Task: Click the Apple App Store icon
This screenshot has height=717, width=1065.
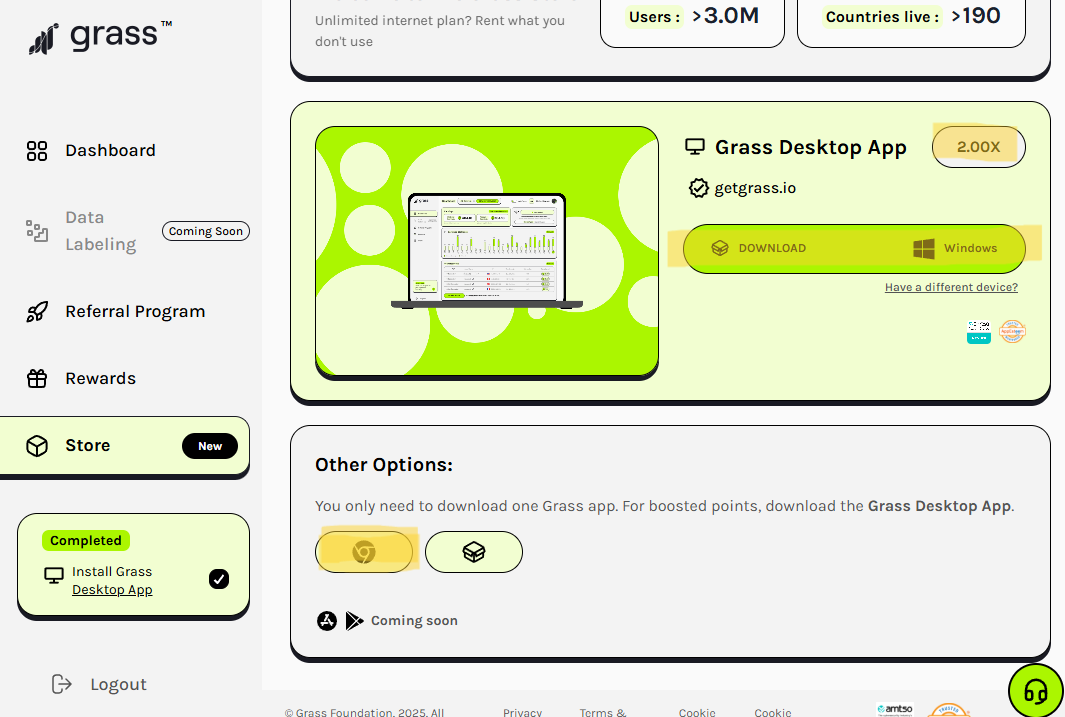Action: pos(327,621)
